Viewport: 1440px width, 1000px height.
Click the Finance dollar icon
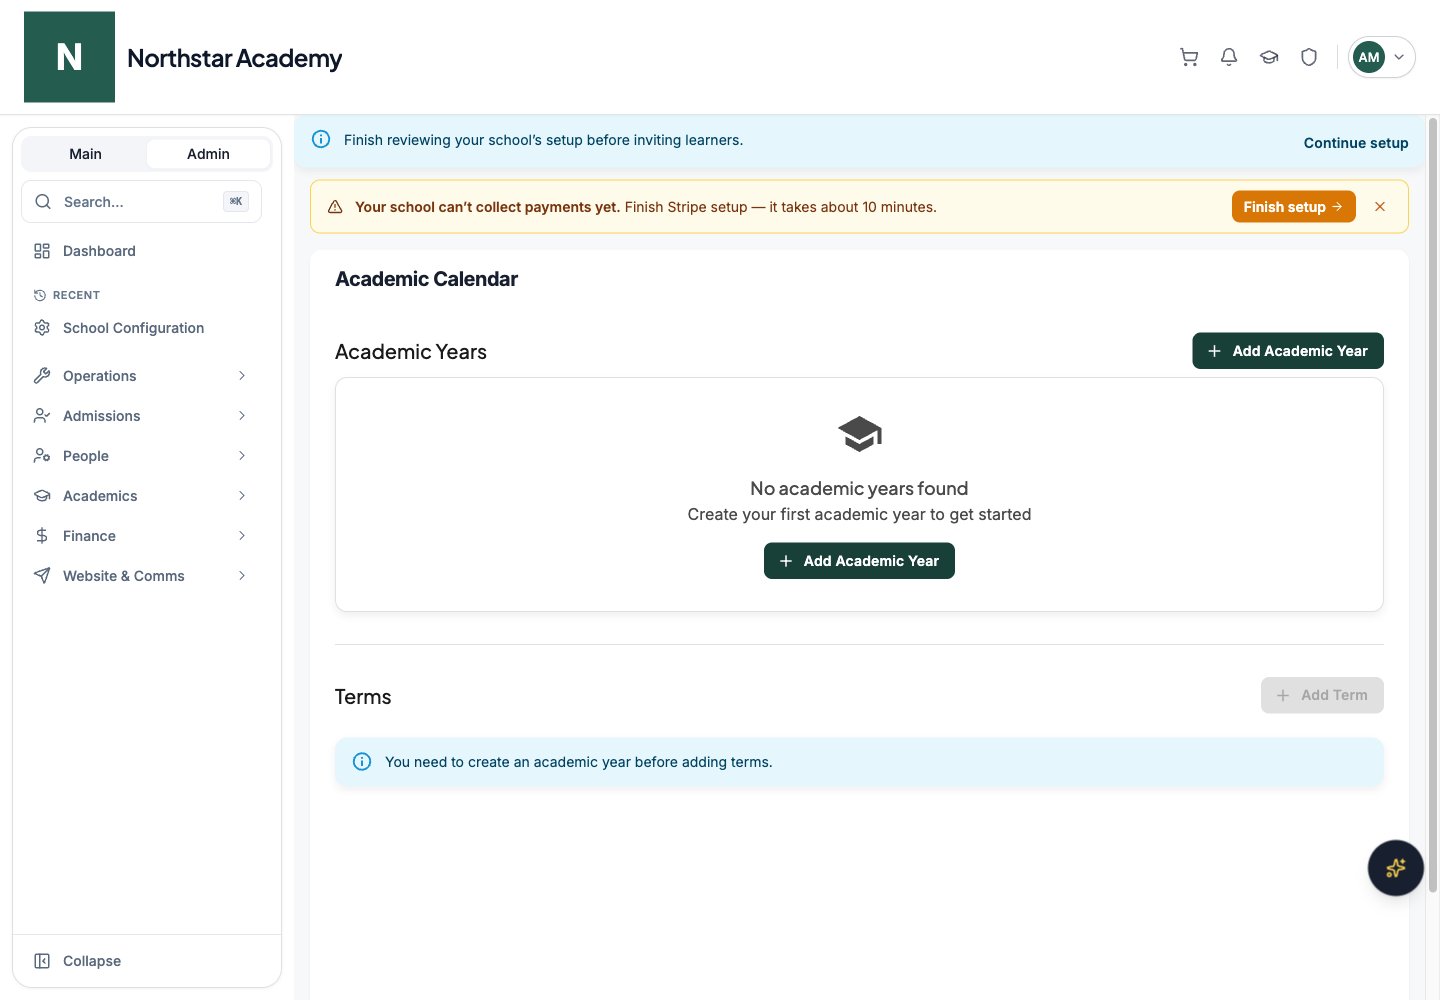[42, 536]
